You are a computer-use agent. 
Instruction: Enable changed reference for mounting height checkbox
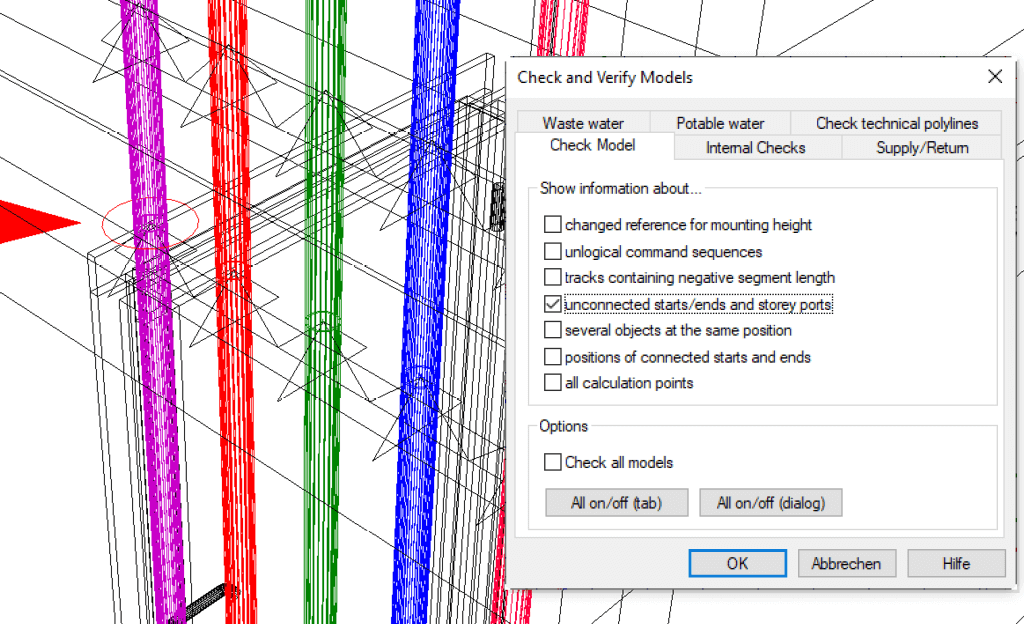(x=553, y=225)
